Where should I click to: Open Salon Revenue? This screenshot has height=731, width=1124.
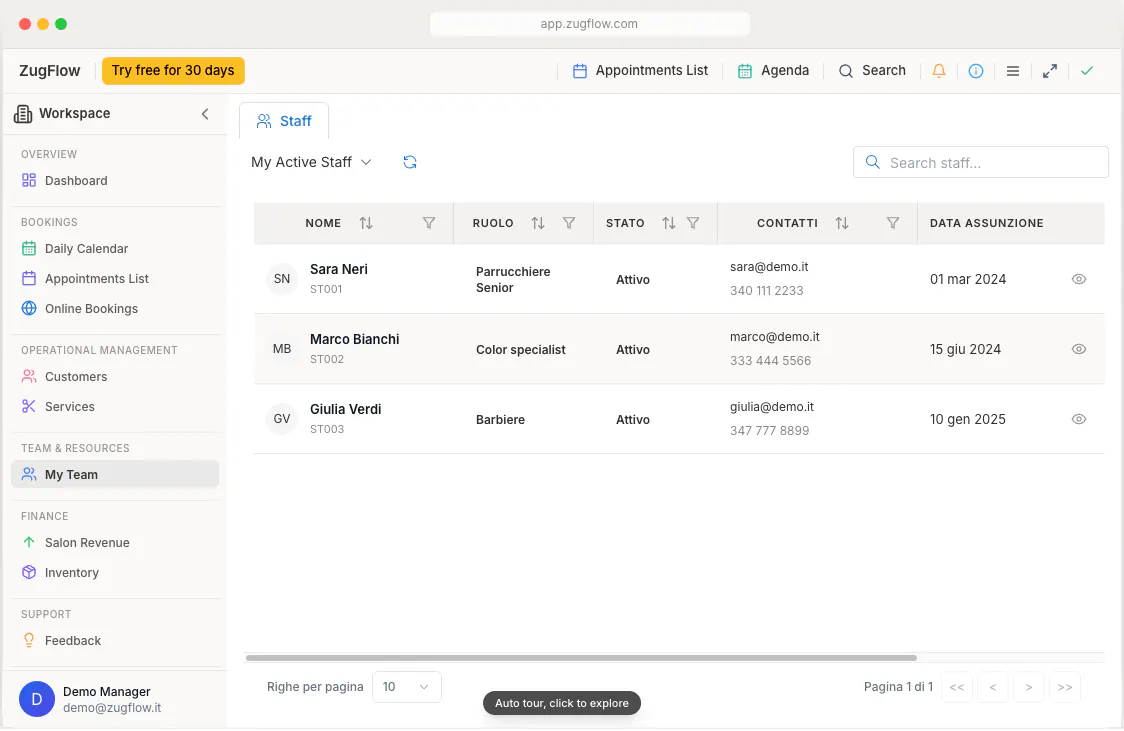click(115, 543)
